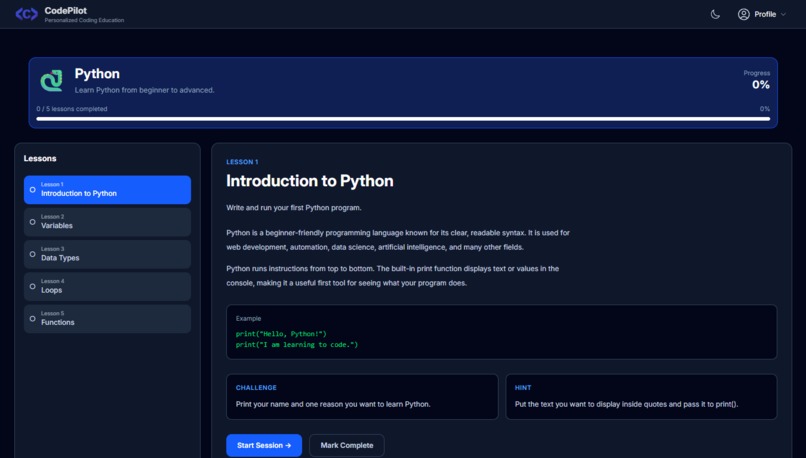
Task: Toggle dark mode moon icon
Action: pyautogui.click(x=715, y=14)
